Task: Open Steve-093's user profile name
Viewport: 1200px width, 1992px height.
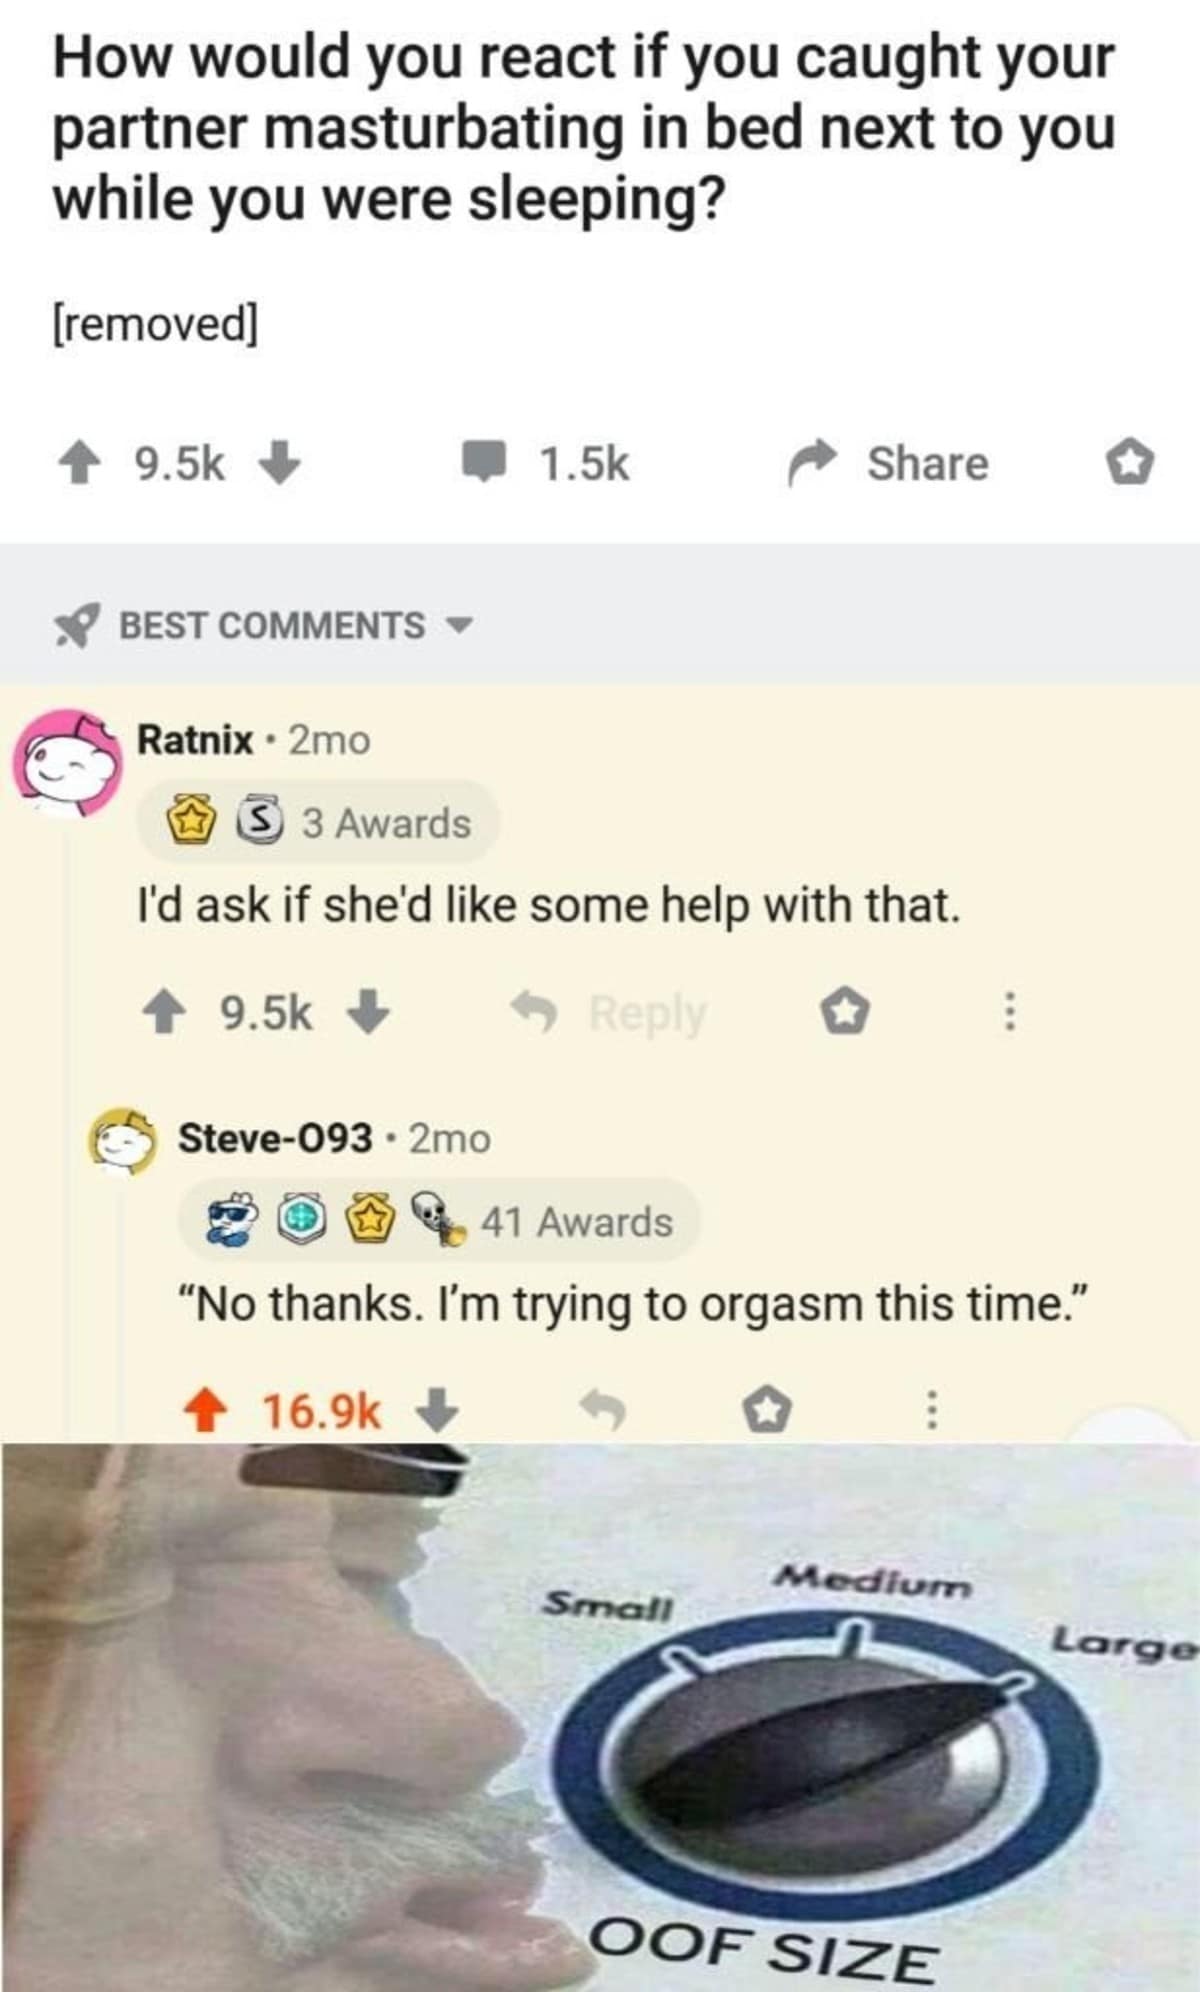Action: pos(275,1138)
